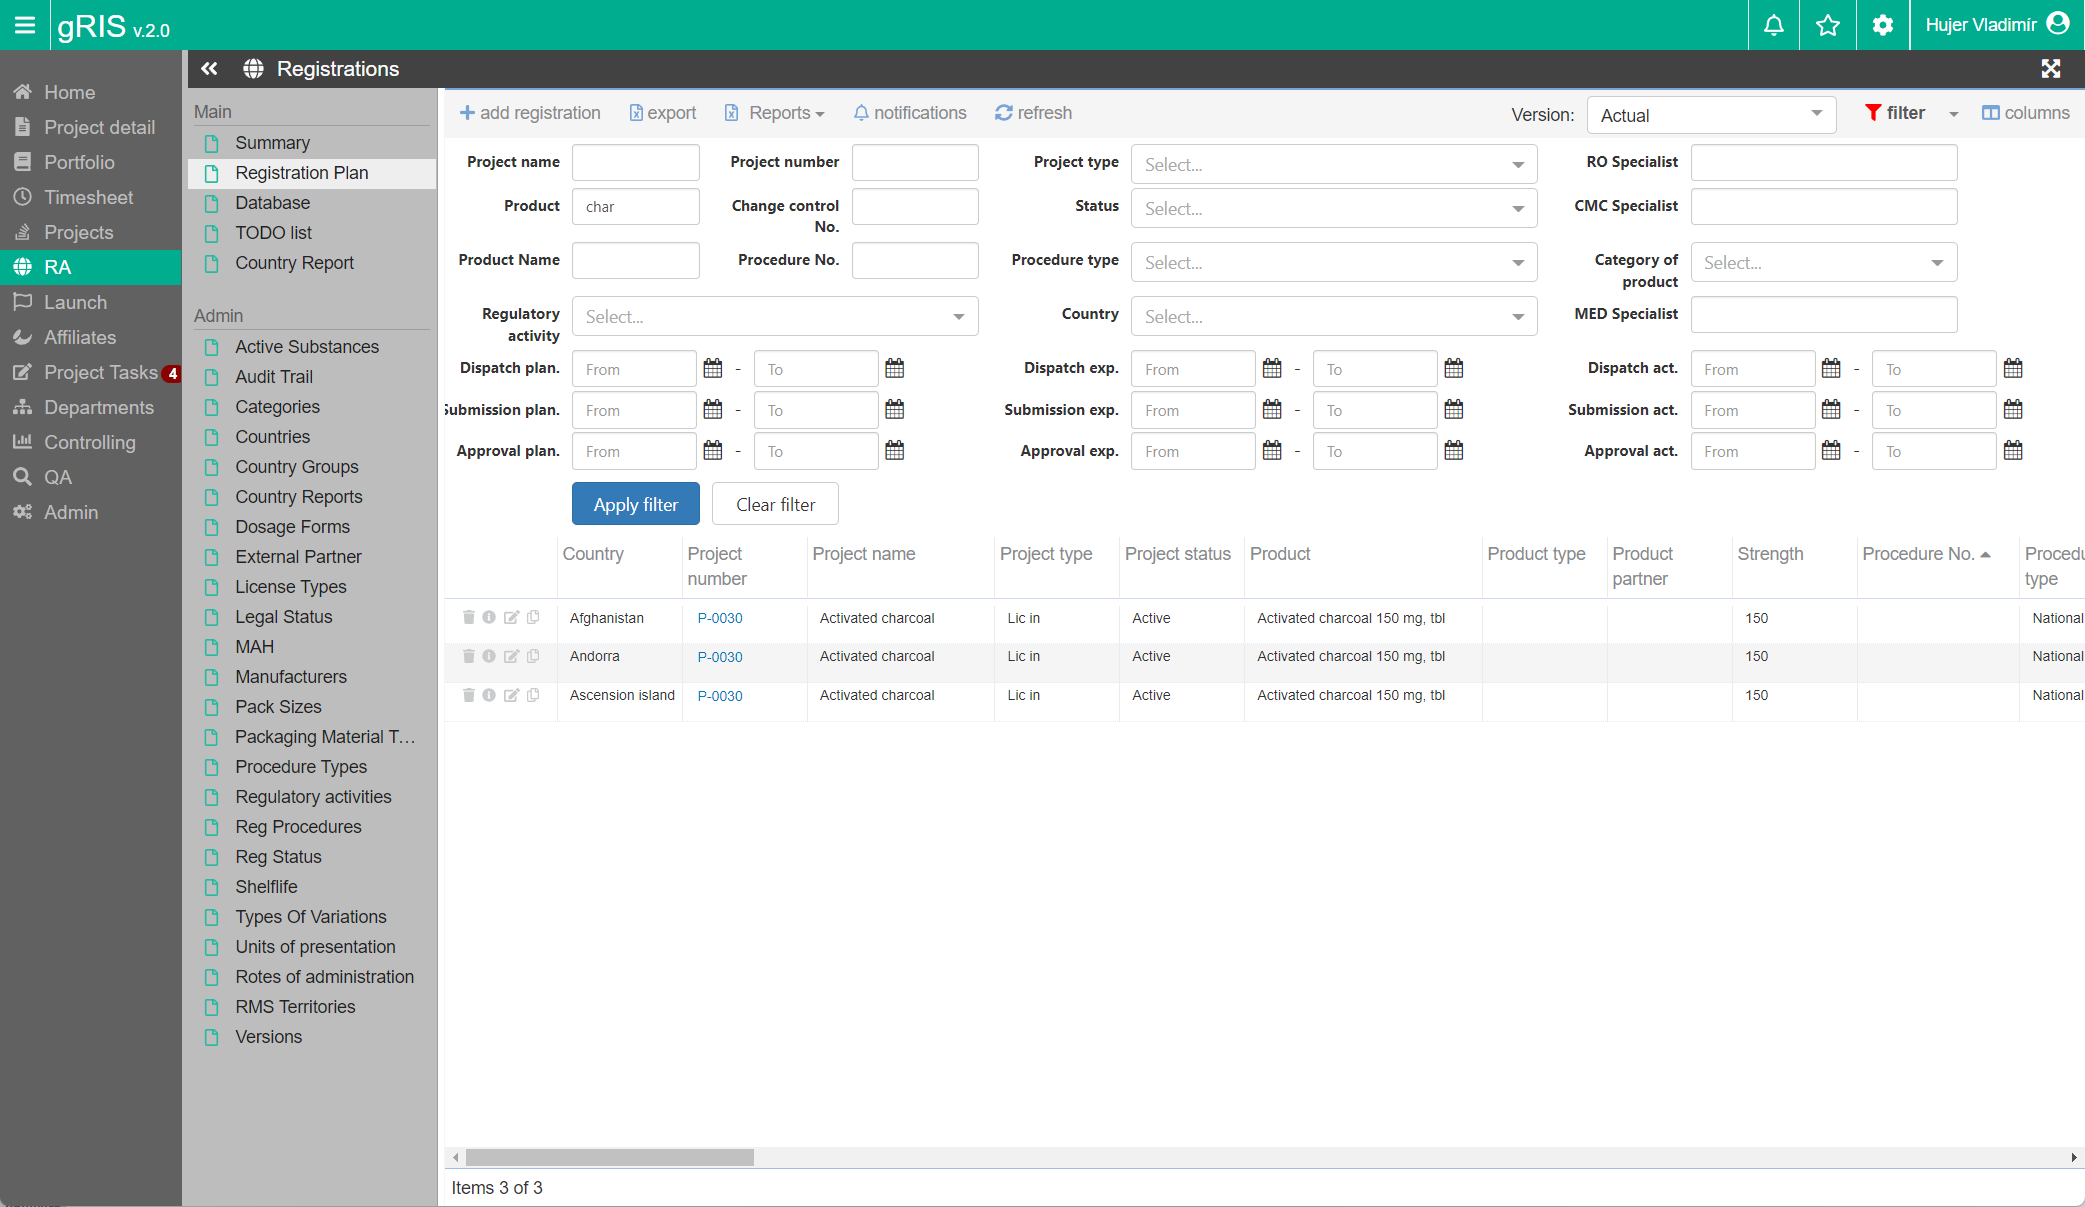The width and height of the screenshot is (2085, 1207).
Task: Open notifications in the toolbar
Action: point(910,113)
